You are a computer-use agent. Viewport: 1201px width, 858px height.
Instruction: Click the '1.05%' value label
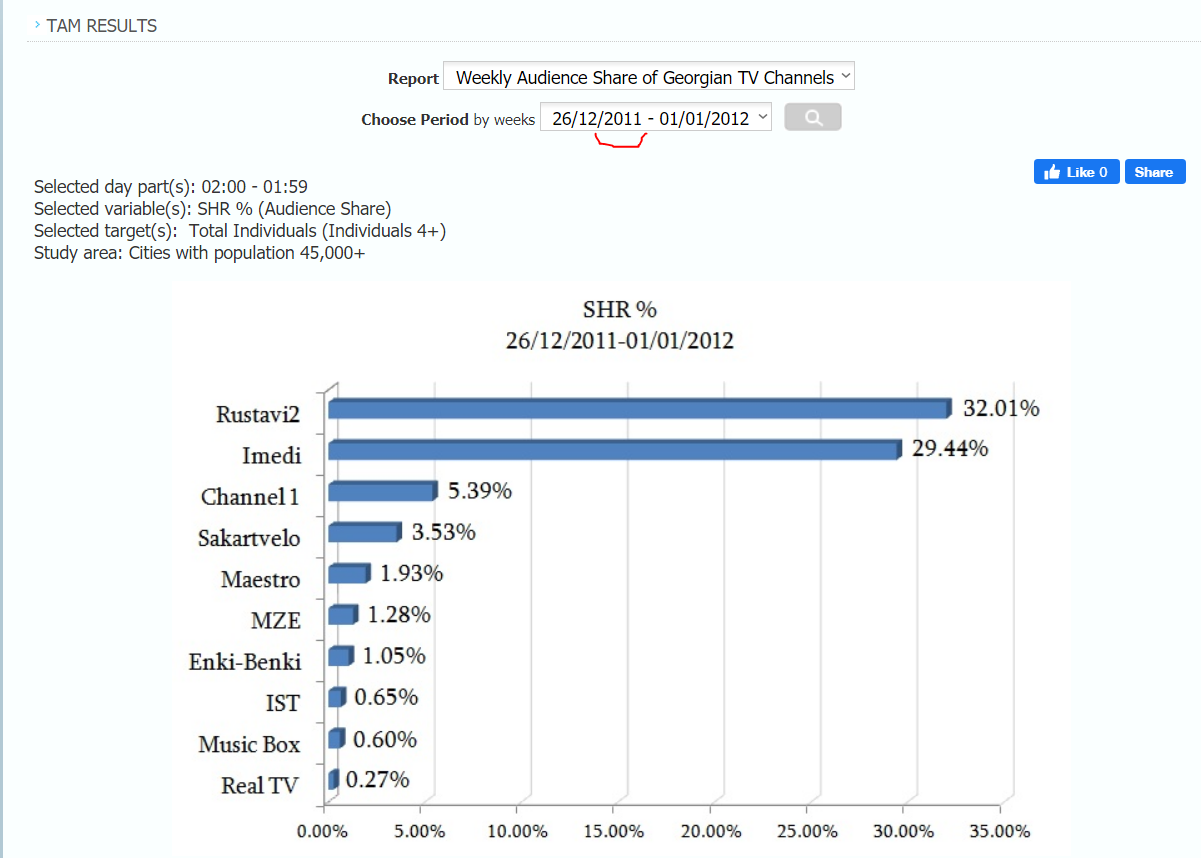point(394,655)
